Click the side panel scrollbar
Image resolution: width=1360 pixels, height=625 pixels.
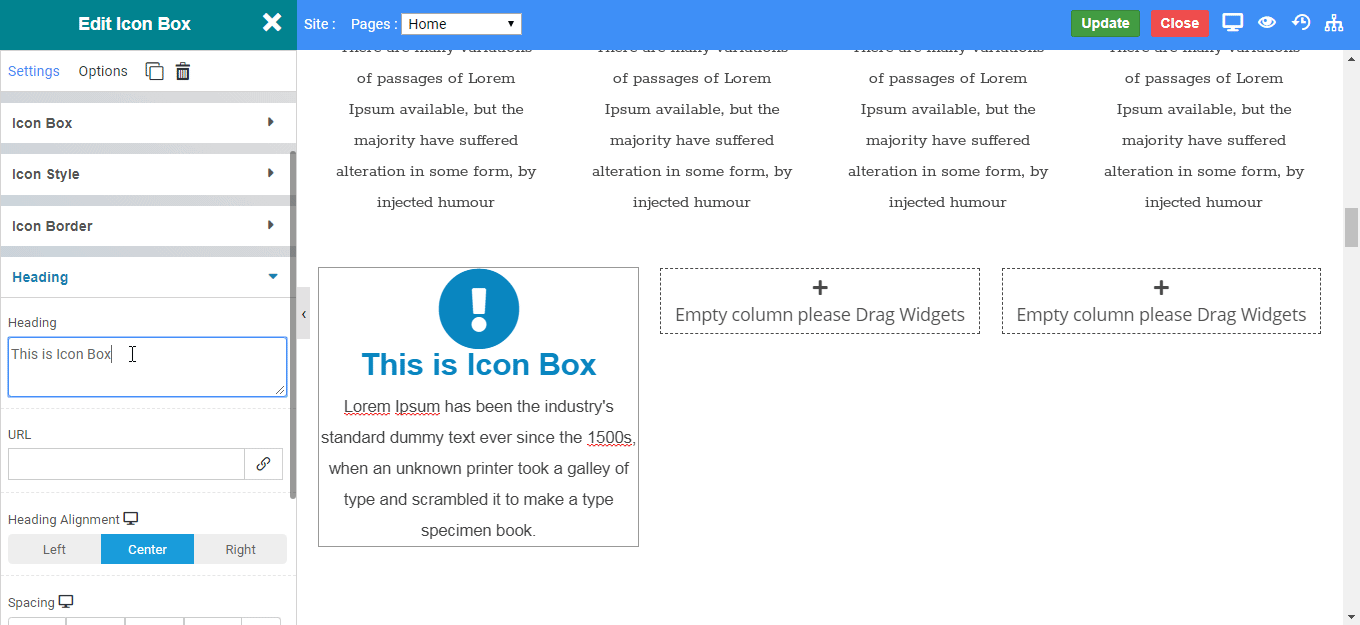pyautogui.click(x=293, y=325)
